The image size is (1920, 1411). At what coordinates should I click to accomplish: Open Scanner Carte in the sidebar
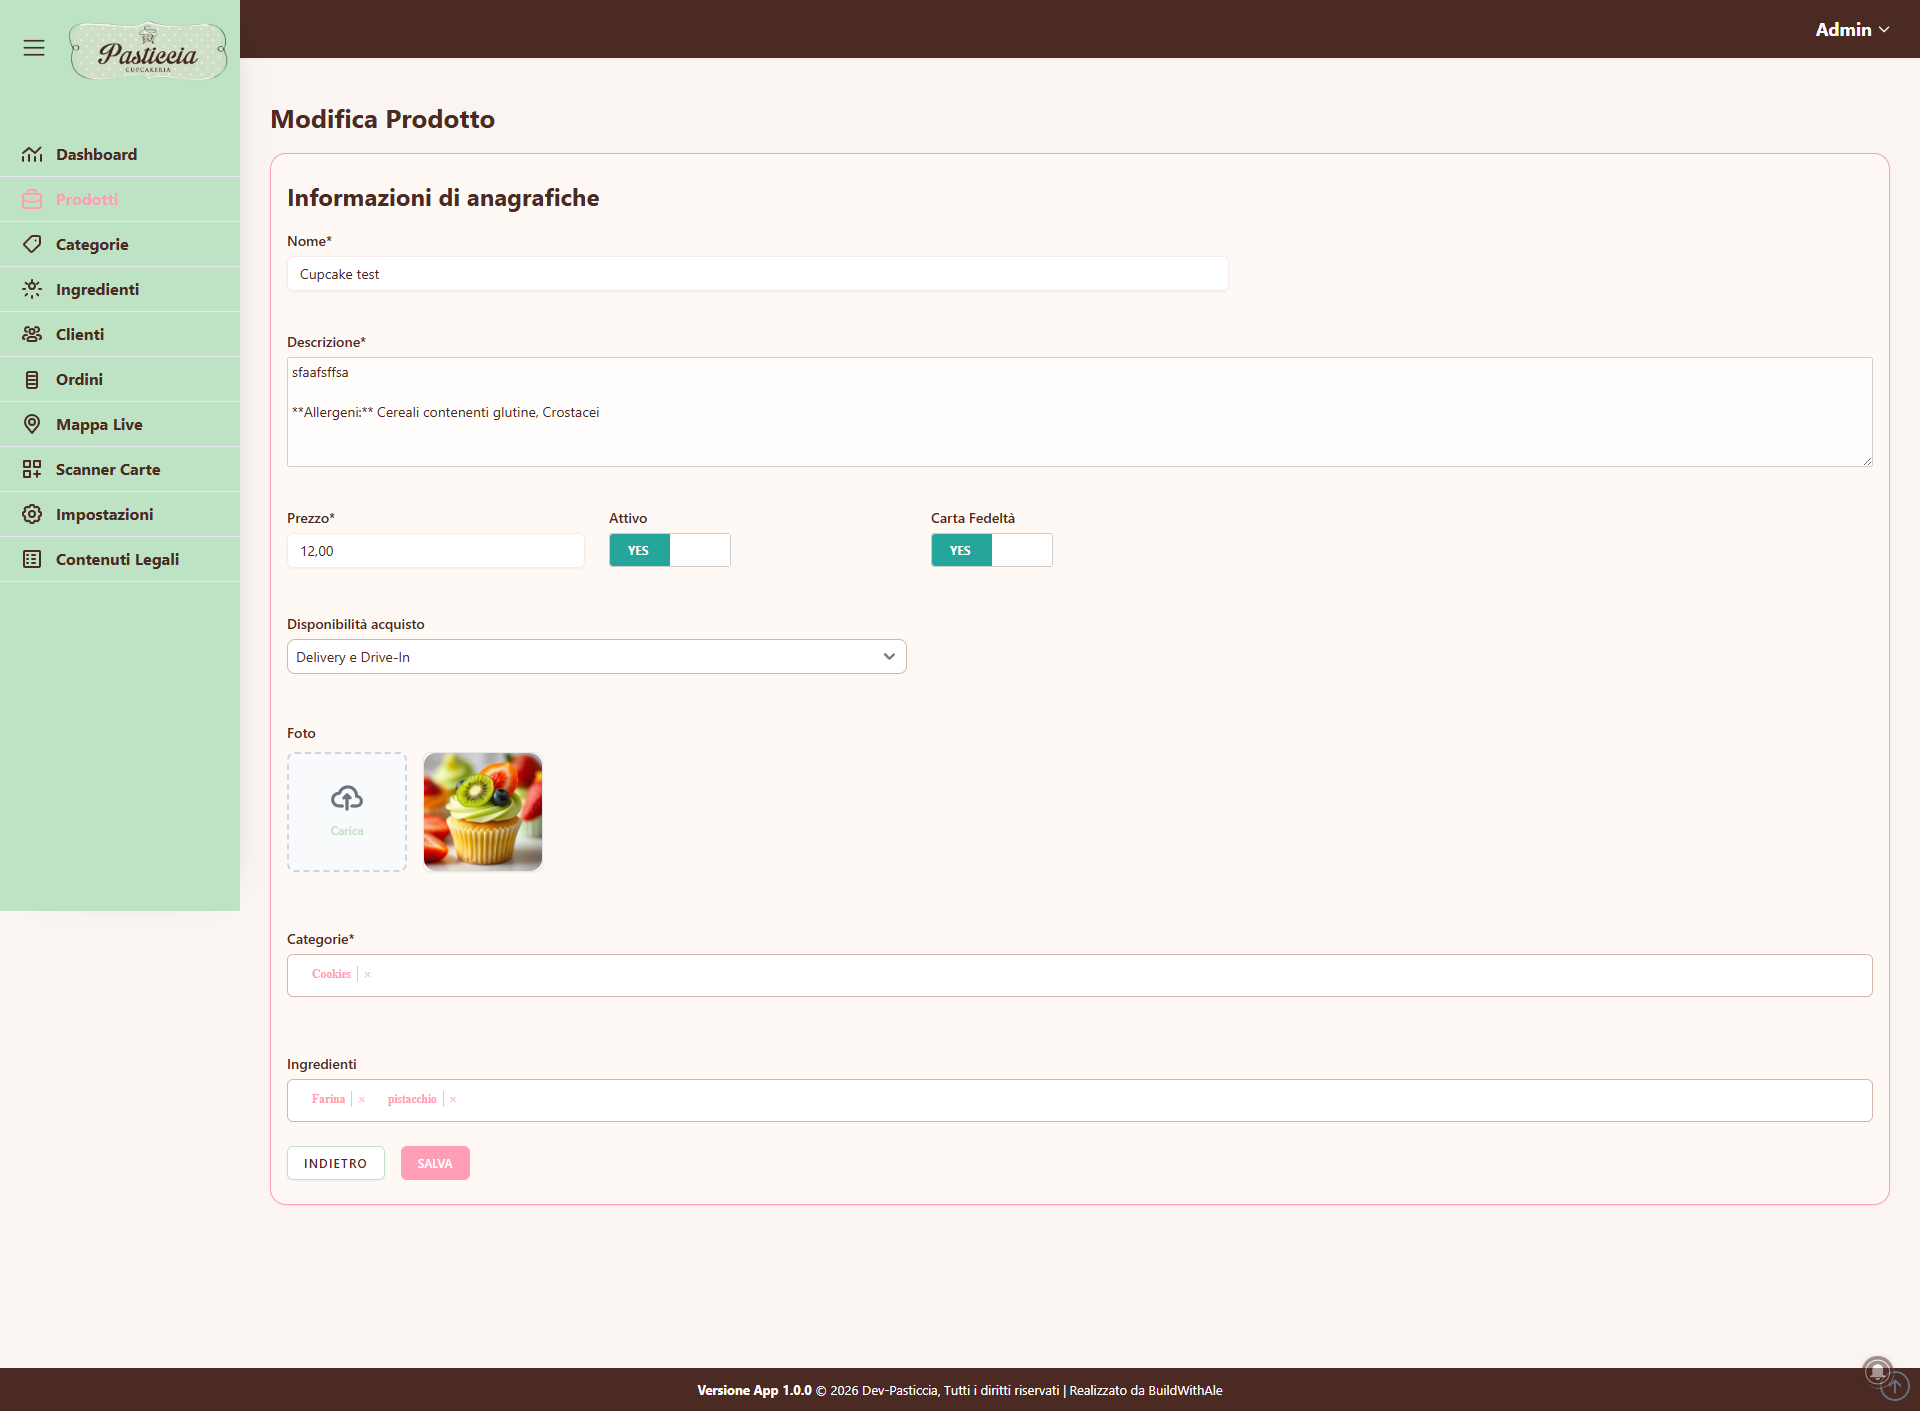[120, 469]
